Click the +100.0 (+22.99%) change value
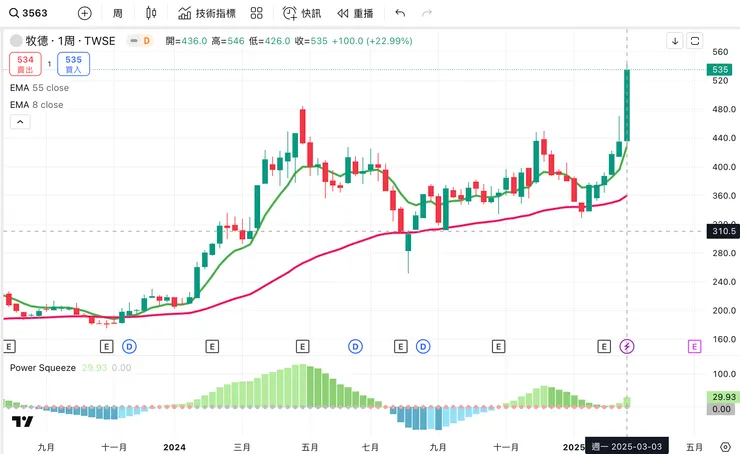The image size is (740, 454). 372,41
